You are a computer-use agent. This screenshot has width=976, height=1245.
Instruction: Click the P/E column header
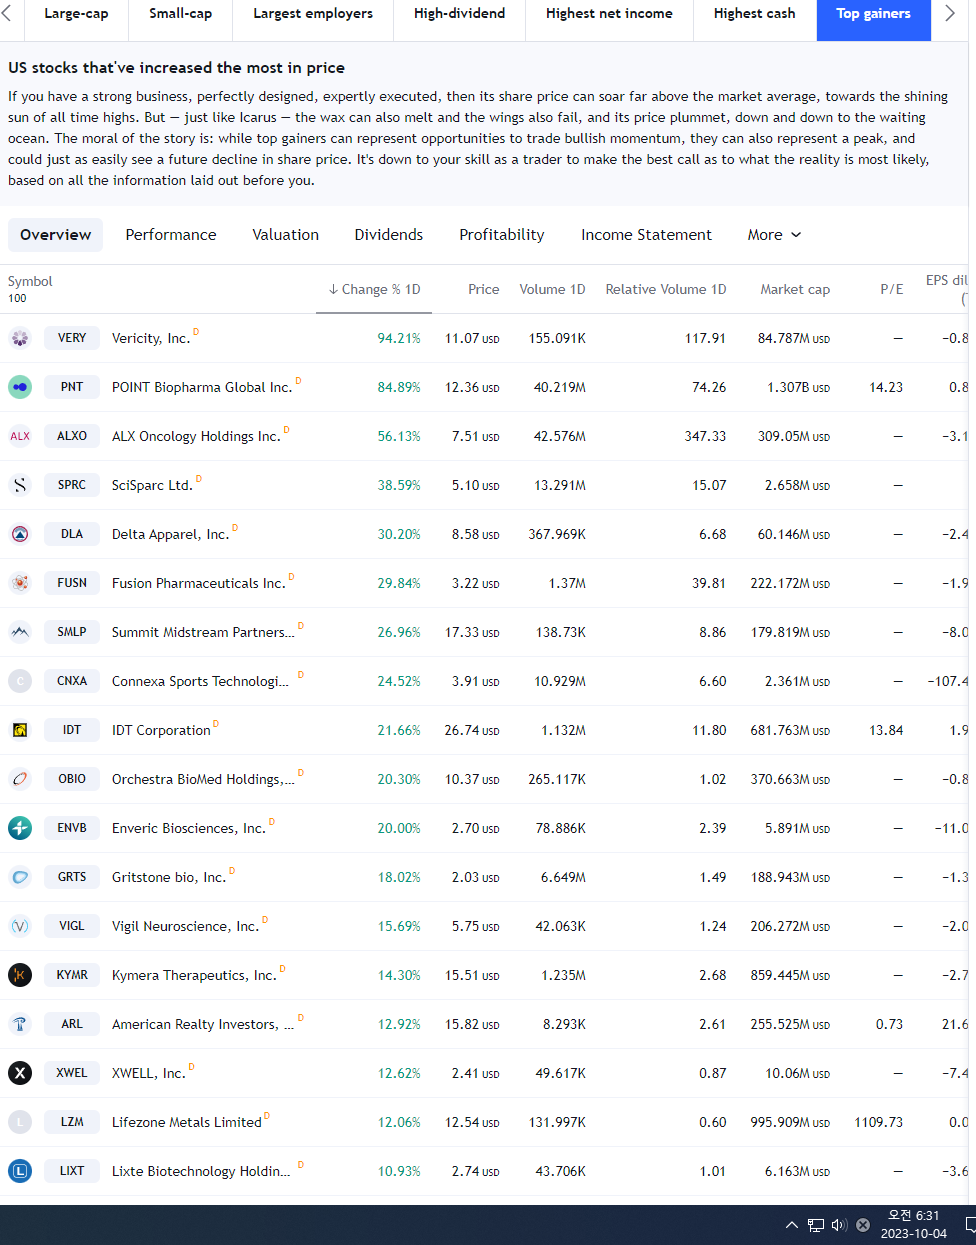[891, 289]
